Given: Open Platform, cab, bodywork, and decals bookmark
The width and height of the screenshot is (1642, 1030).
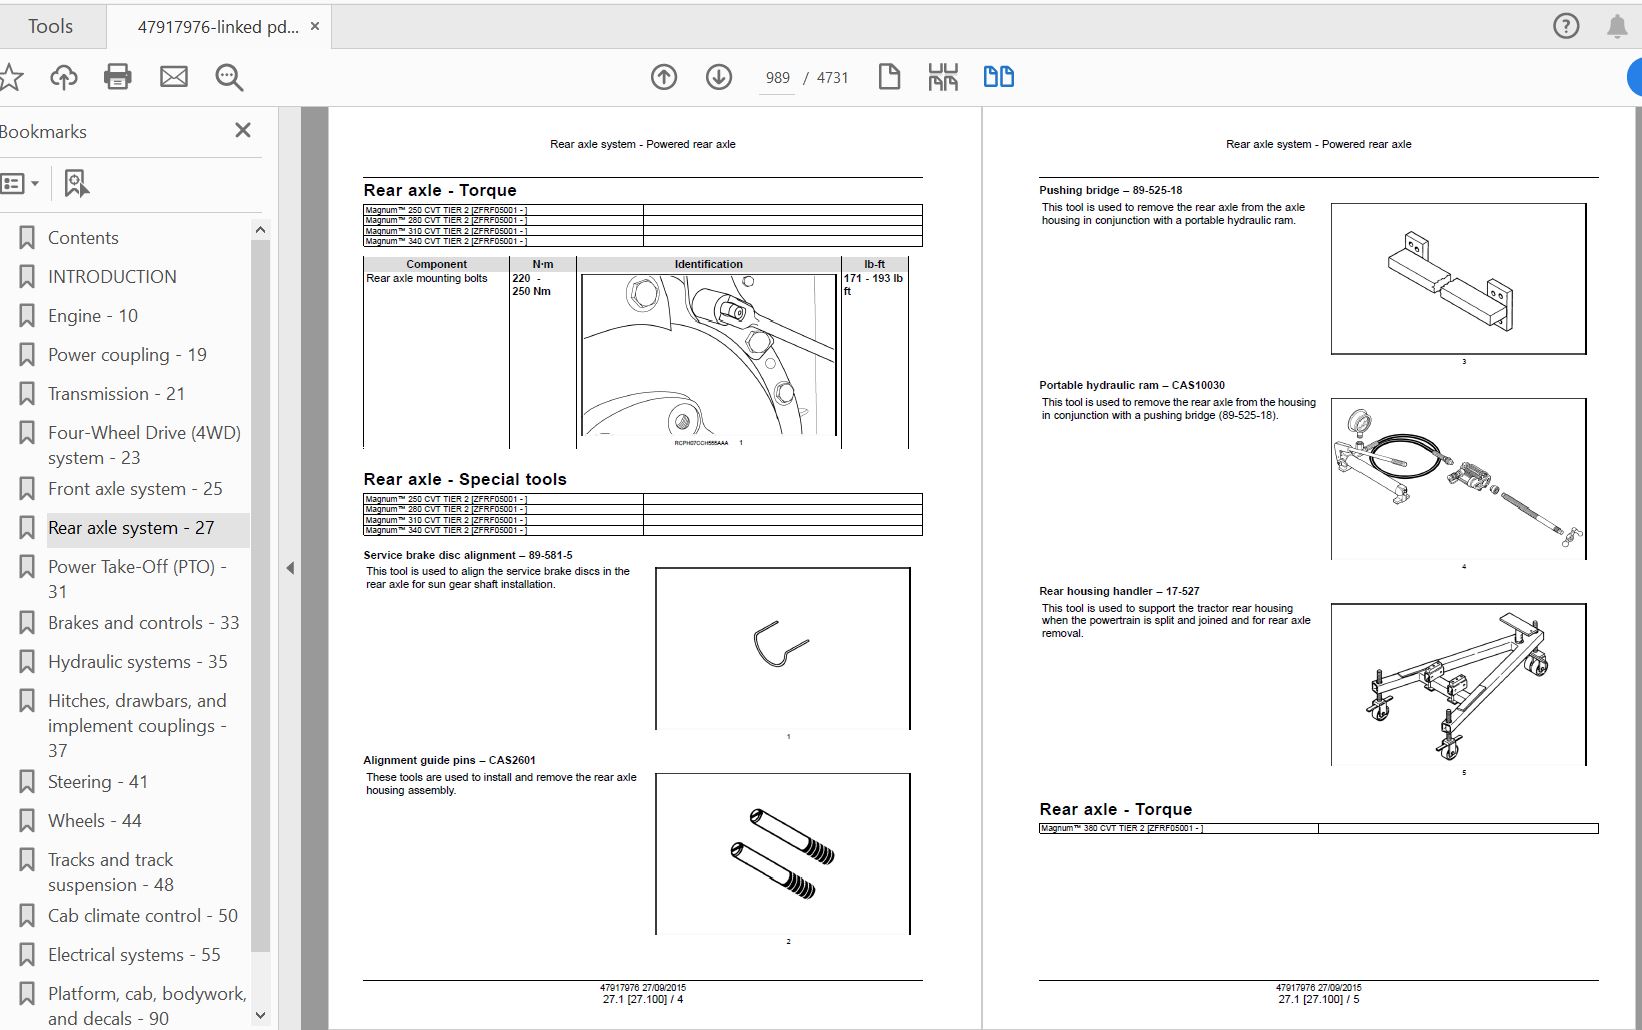Looking at the screenshot, I should 147,1006.
